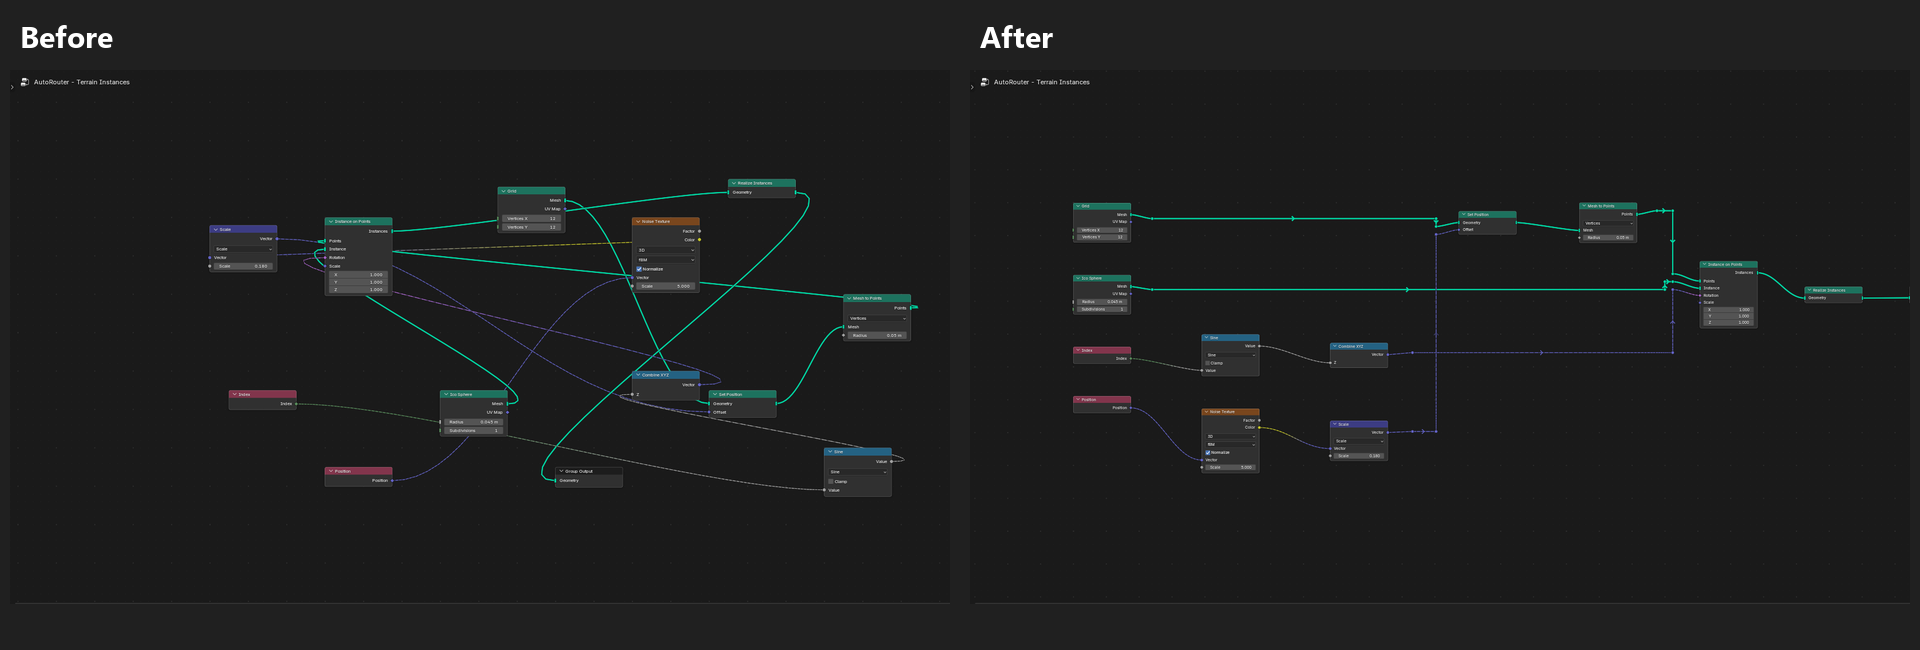This screenshot has height=650, width=1920.
Task: Select Combine XYZ node header in After panel
Action: (1359, 346)
